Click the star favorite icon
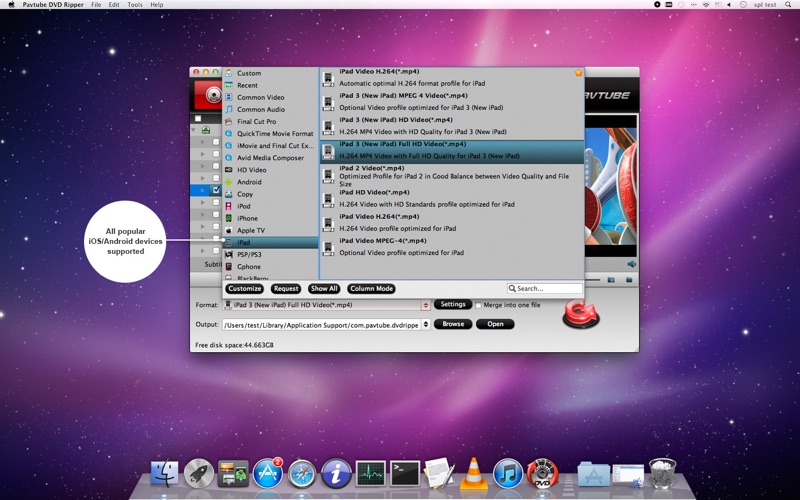The height and width of the screenshot is (500, 800). 578,73
